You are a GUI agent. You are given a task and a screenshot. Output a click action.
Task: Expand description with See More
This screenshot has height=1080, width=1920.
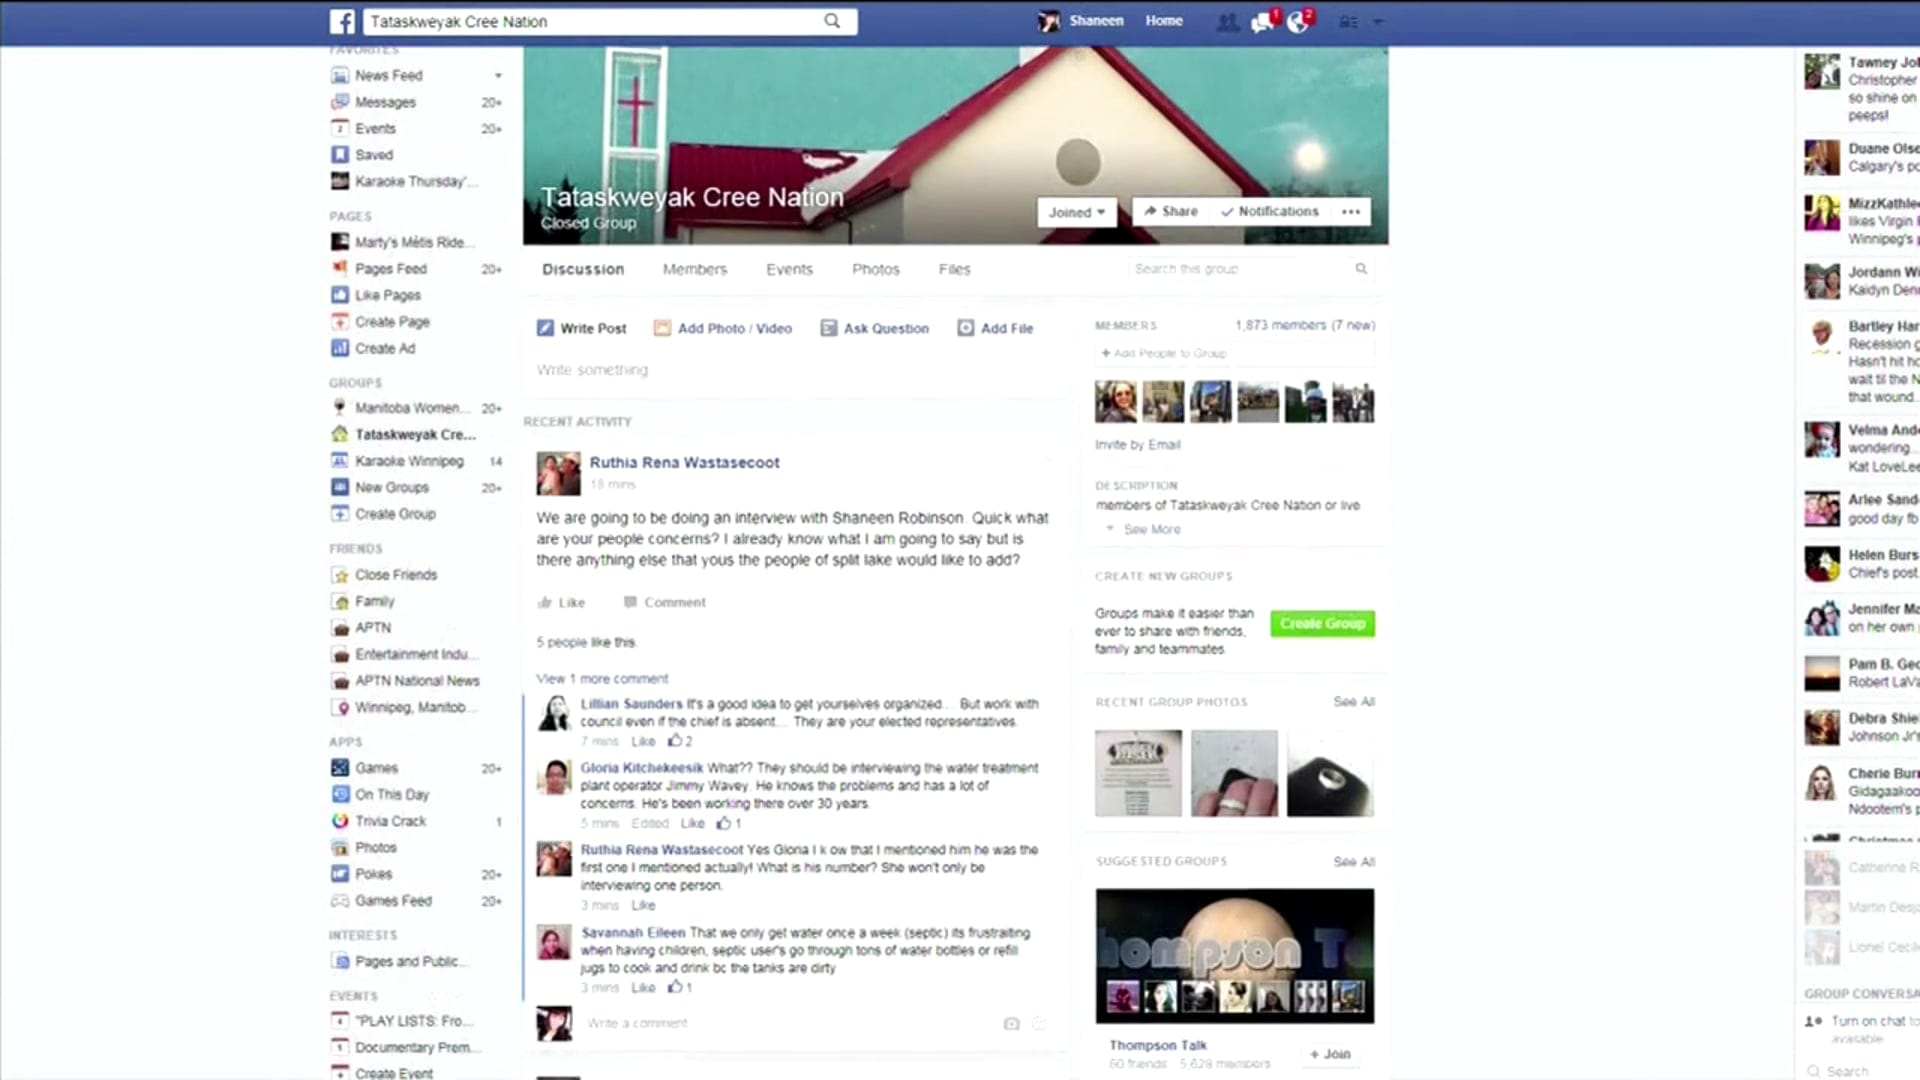pos(1151,529)
